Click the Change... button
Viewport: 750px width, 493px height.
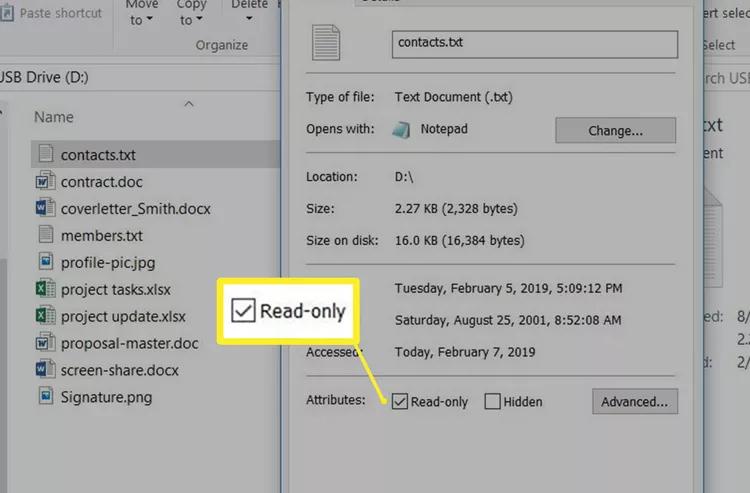(615, 131)
